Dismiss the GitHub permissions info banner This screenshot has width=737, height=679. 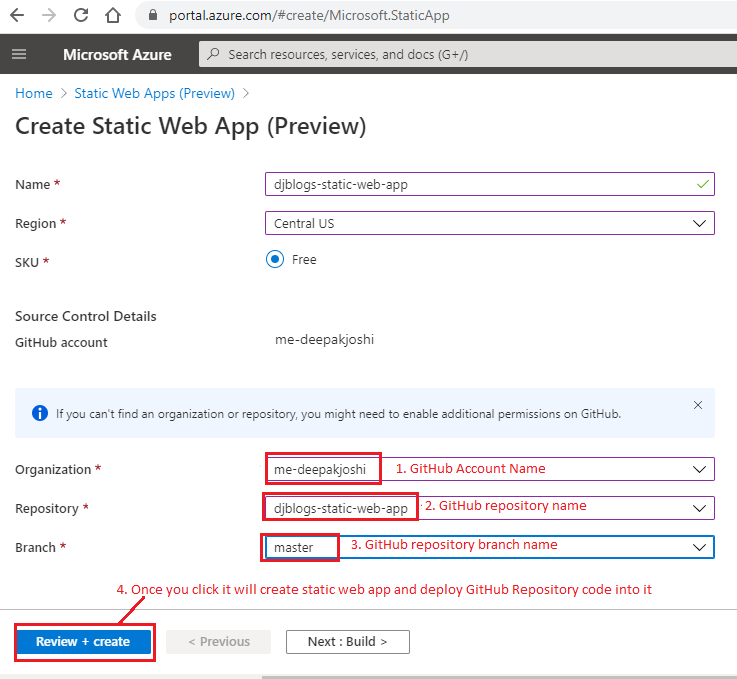click(698, 405)
